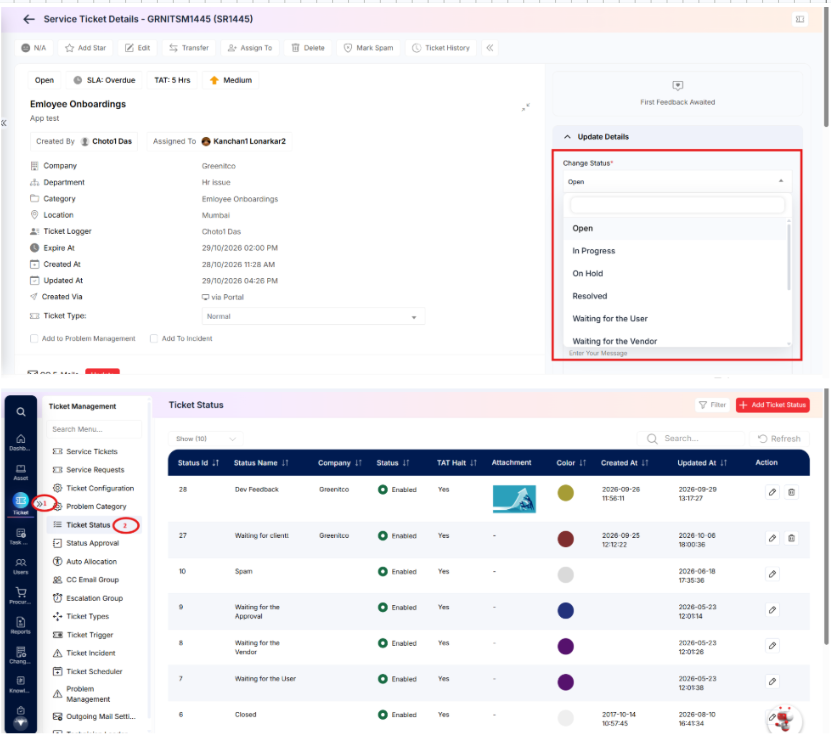Delete the ticket via Delete button
831x735 pixels.
point(308,48)
